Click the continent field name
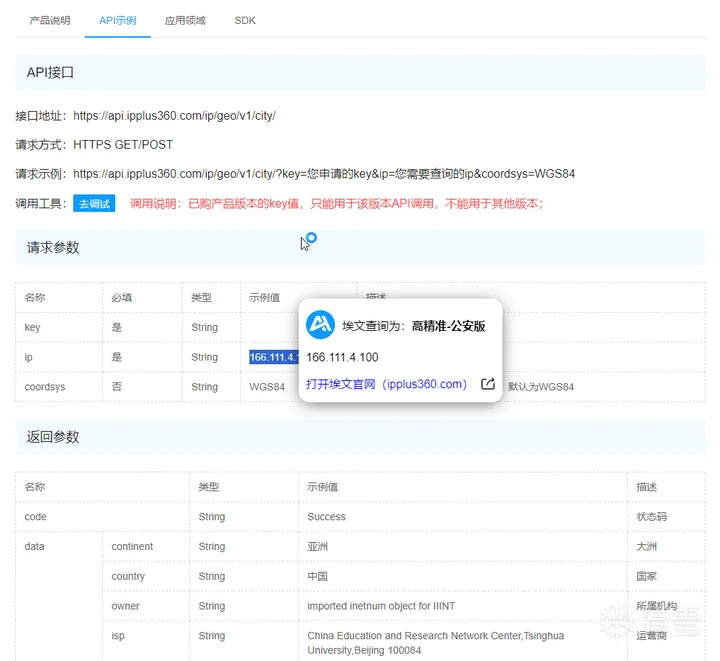This screenshot has width=720, height=661. coord(132,547)
